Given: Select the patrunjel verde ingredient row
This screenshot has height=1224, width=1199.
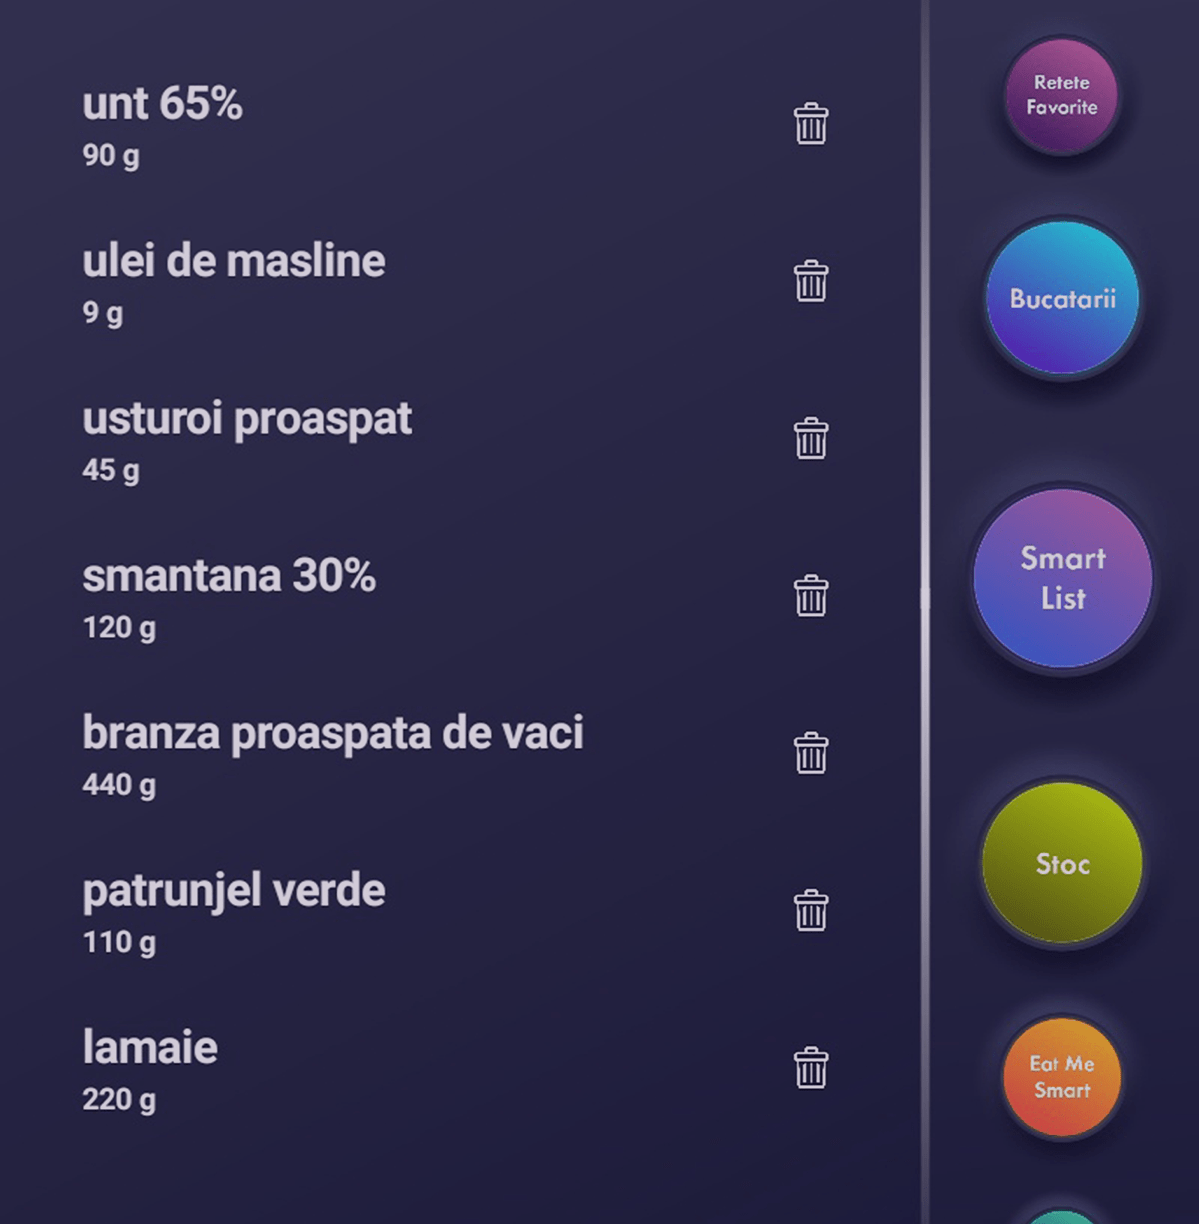Looking at the screenshot, I should pyautogui.click(x=233, y=891).
